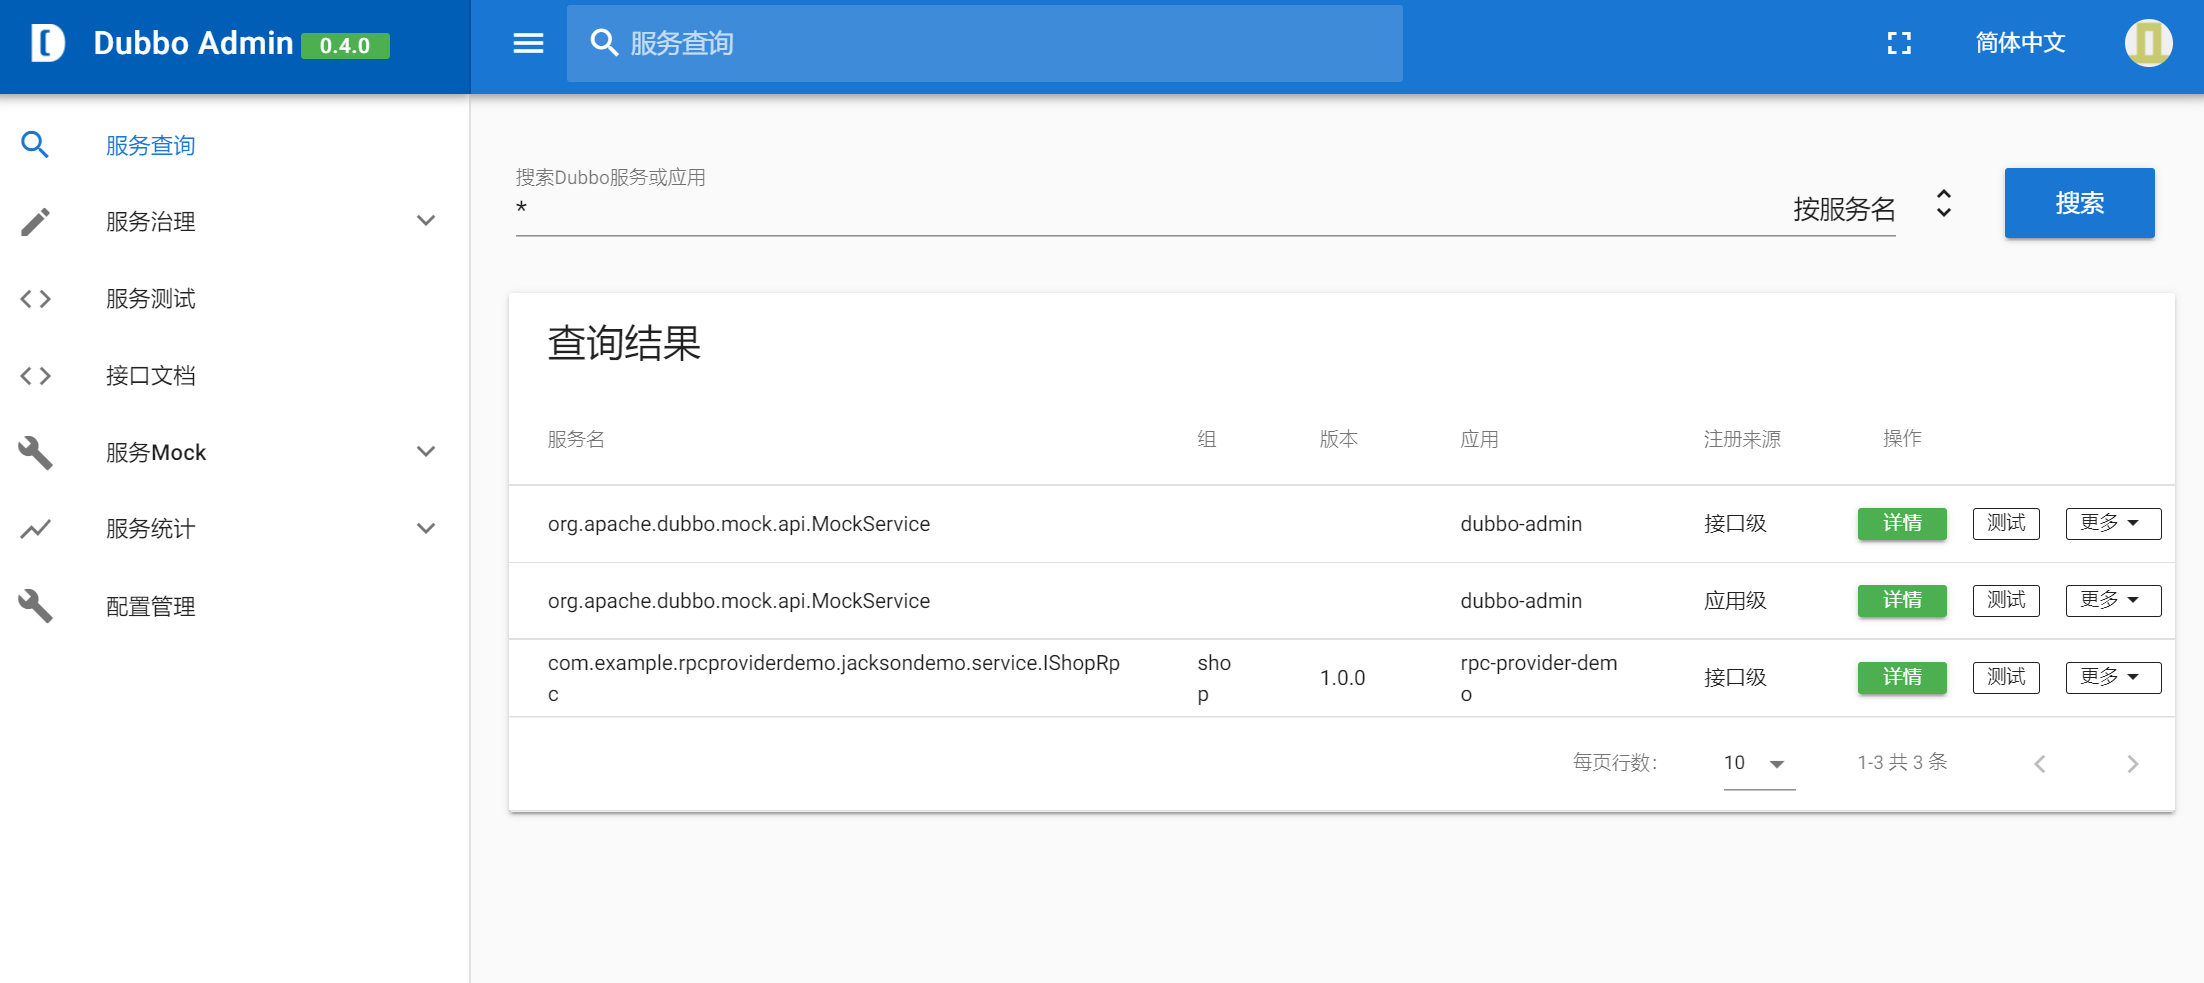Click the wrench icon beside 服务Mock

click(x=35, y=452)
